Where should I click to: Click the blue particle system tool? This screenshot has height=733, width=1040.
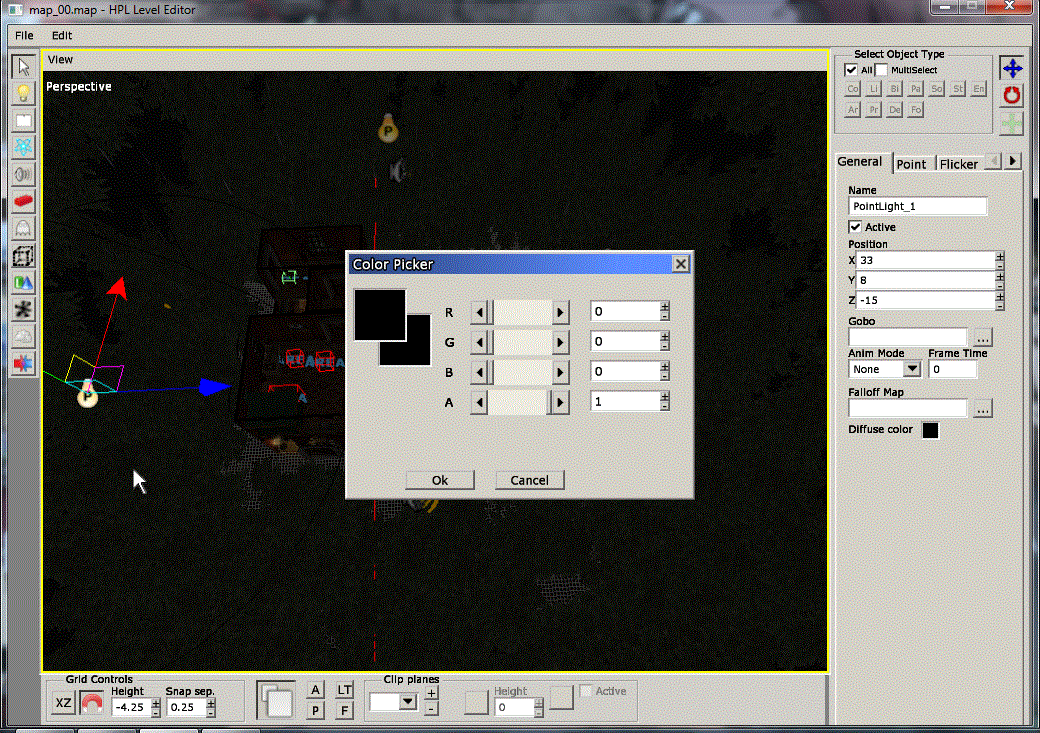23,147
